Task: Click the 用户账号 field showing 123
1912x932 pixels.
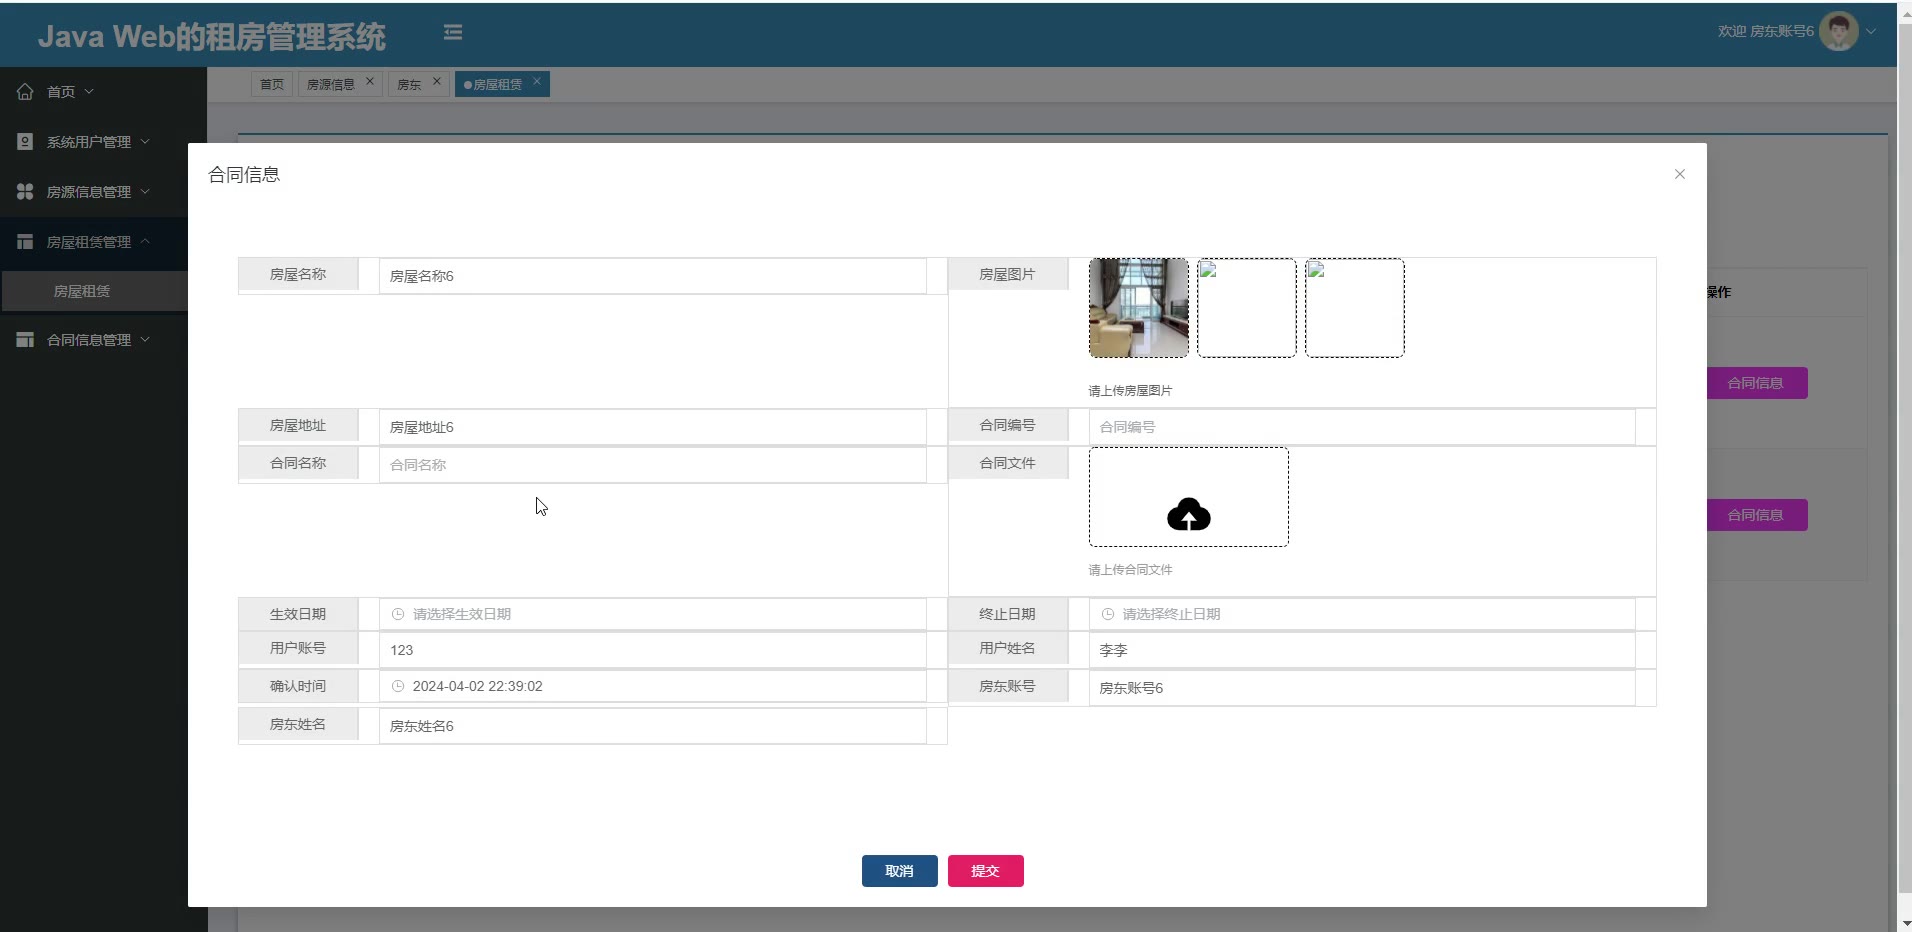Action: coord(652,650)
